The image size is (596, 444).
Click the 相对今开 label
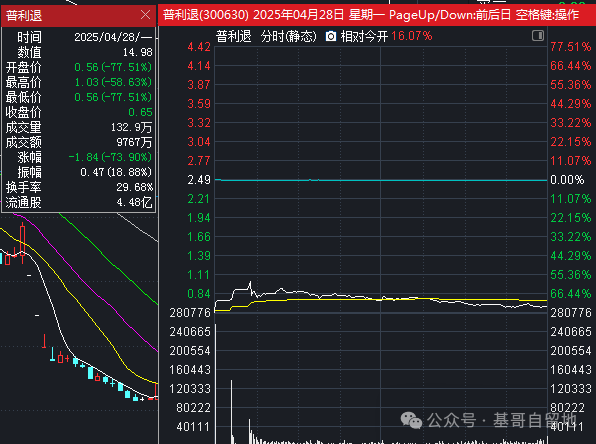(x=364, y=36)
